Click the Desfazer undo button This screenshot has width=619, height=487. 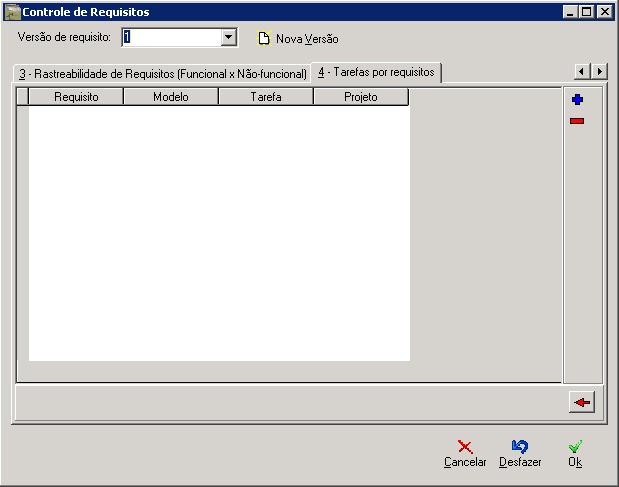tap(520, 454)
